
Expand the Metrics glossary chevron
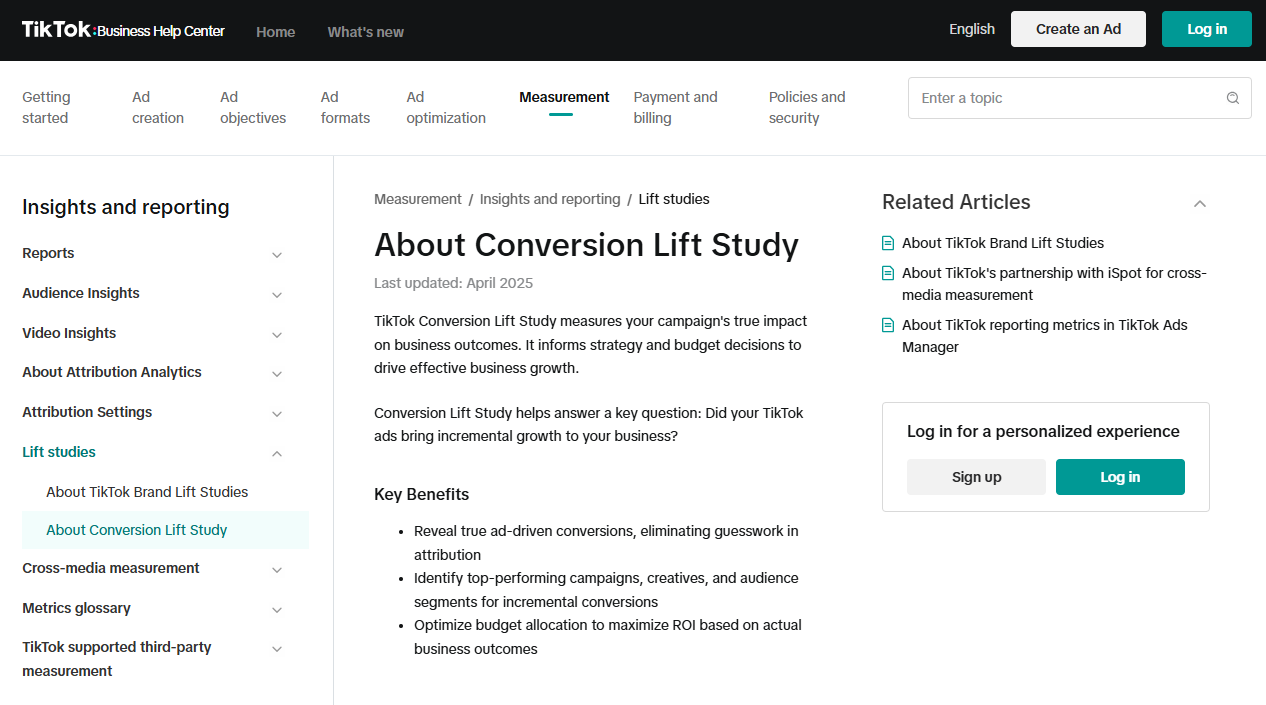(277, 610)
